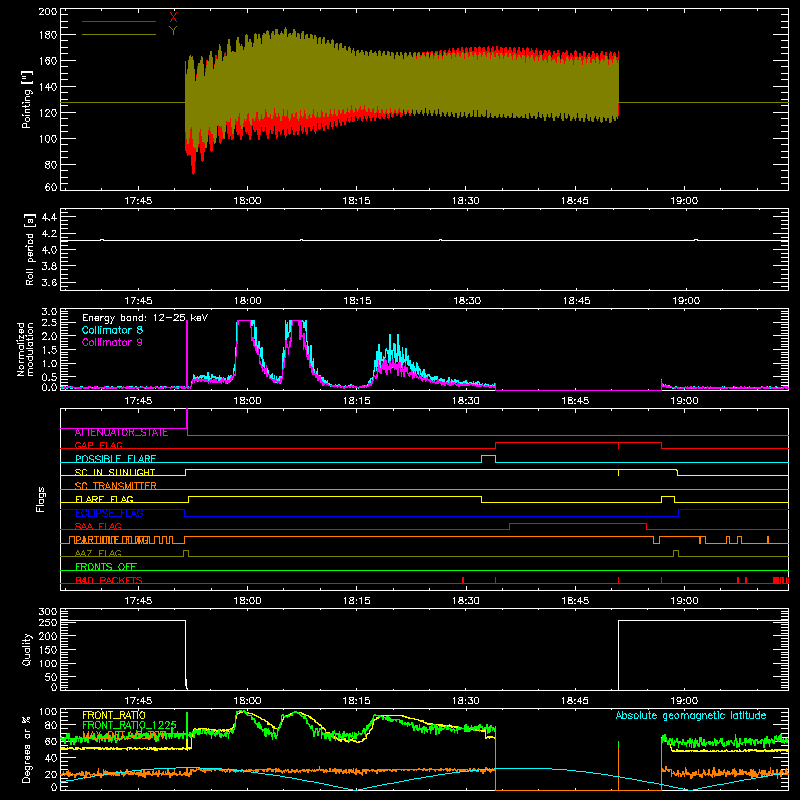The width and height of the screenshot is (800, 800).
Task: Click the 17:45 tick under the Quality plot
Action: [138, 701]
